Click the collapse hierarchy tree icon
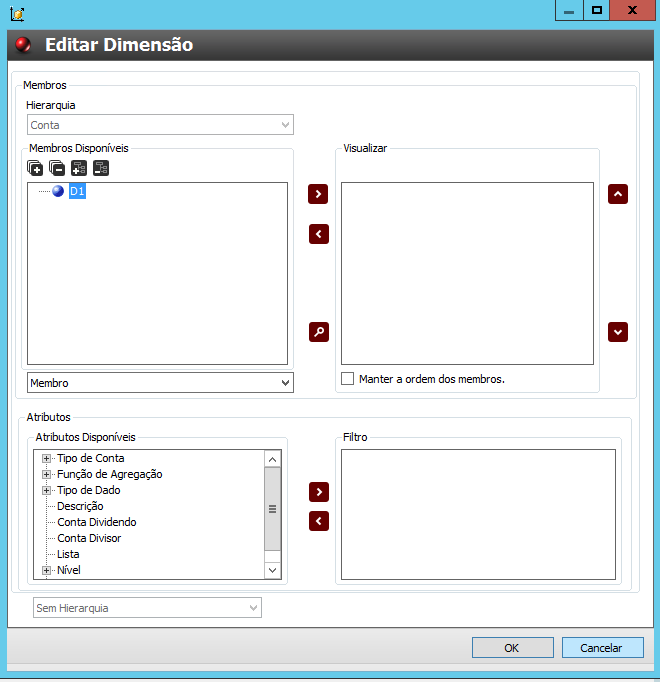Image resolution: width=660 pixels, height=682 pixels. 101,168
